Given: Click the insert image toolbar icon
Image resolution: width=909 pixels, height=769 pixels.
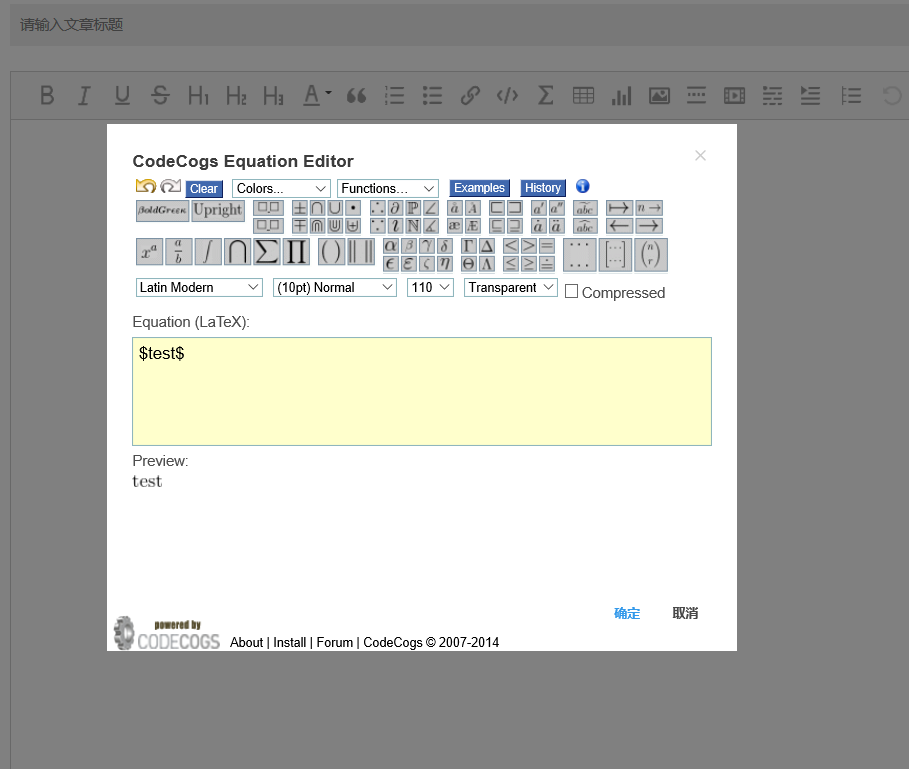Looking at the screenshot, I should click(659, 96).
